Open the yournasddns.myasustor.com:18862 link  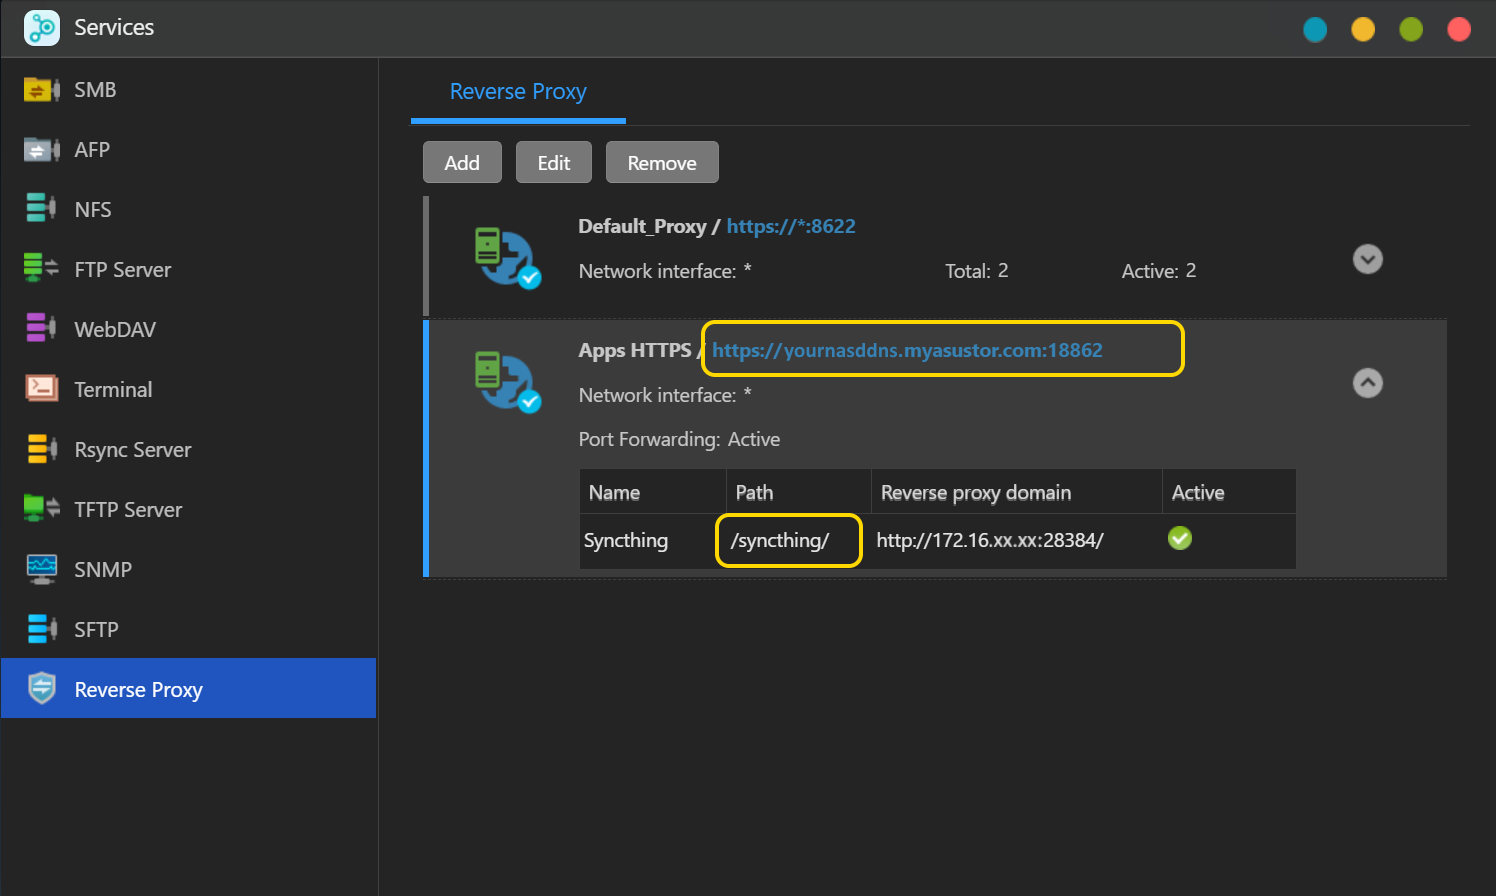pos(907,350)
